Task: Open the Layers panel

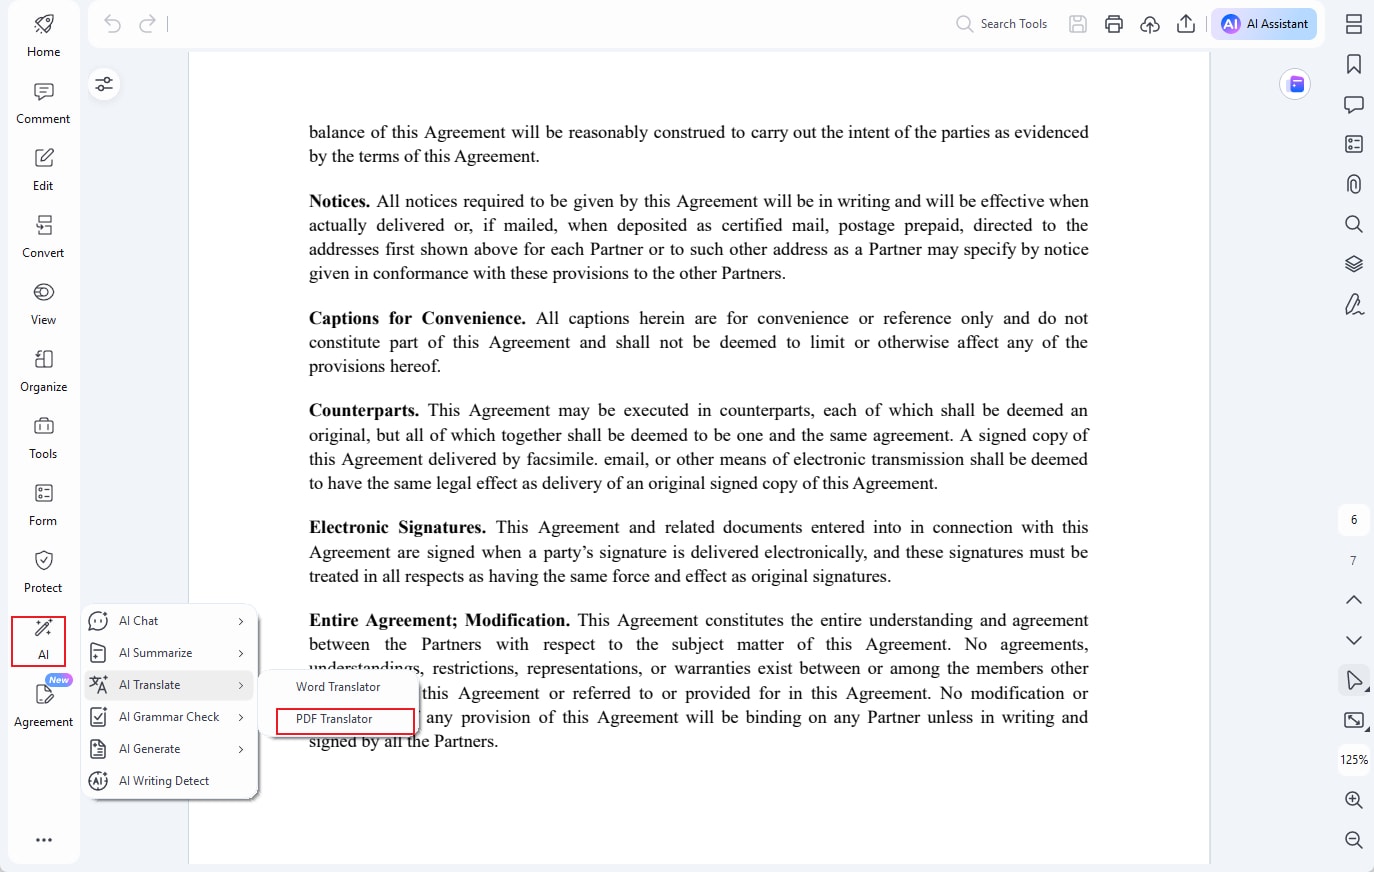Action: click(1354, 264)
